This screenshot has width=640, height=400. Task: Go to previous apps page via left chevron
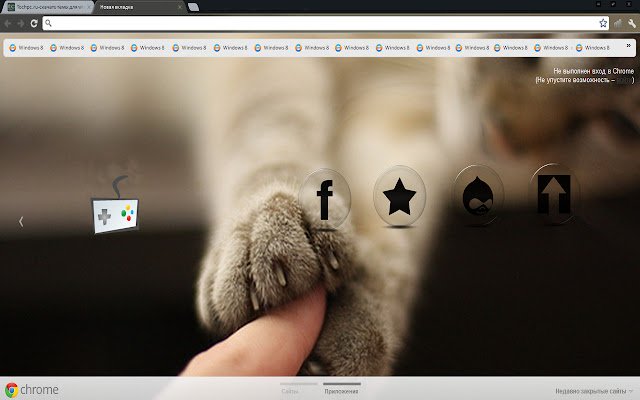21,222
